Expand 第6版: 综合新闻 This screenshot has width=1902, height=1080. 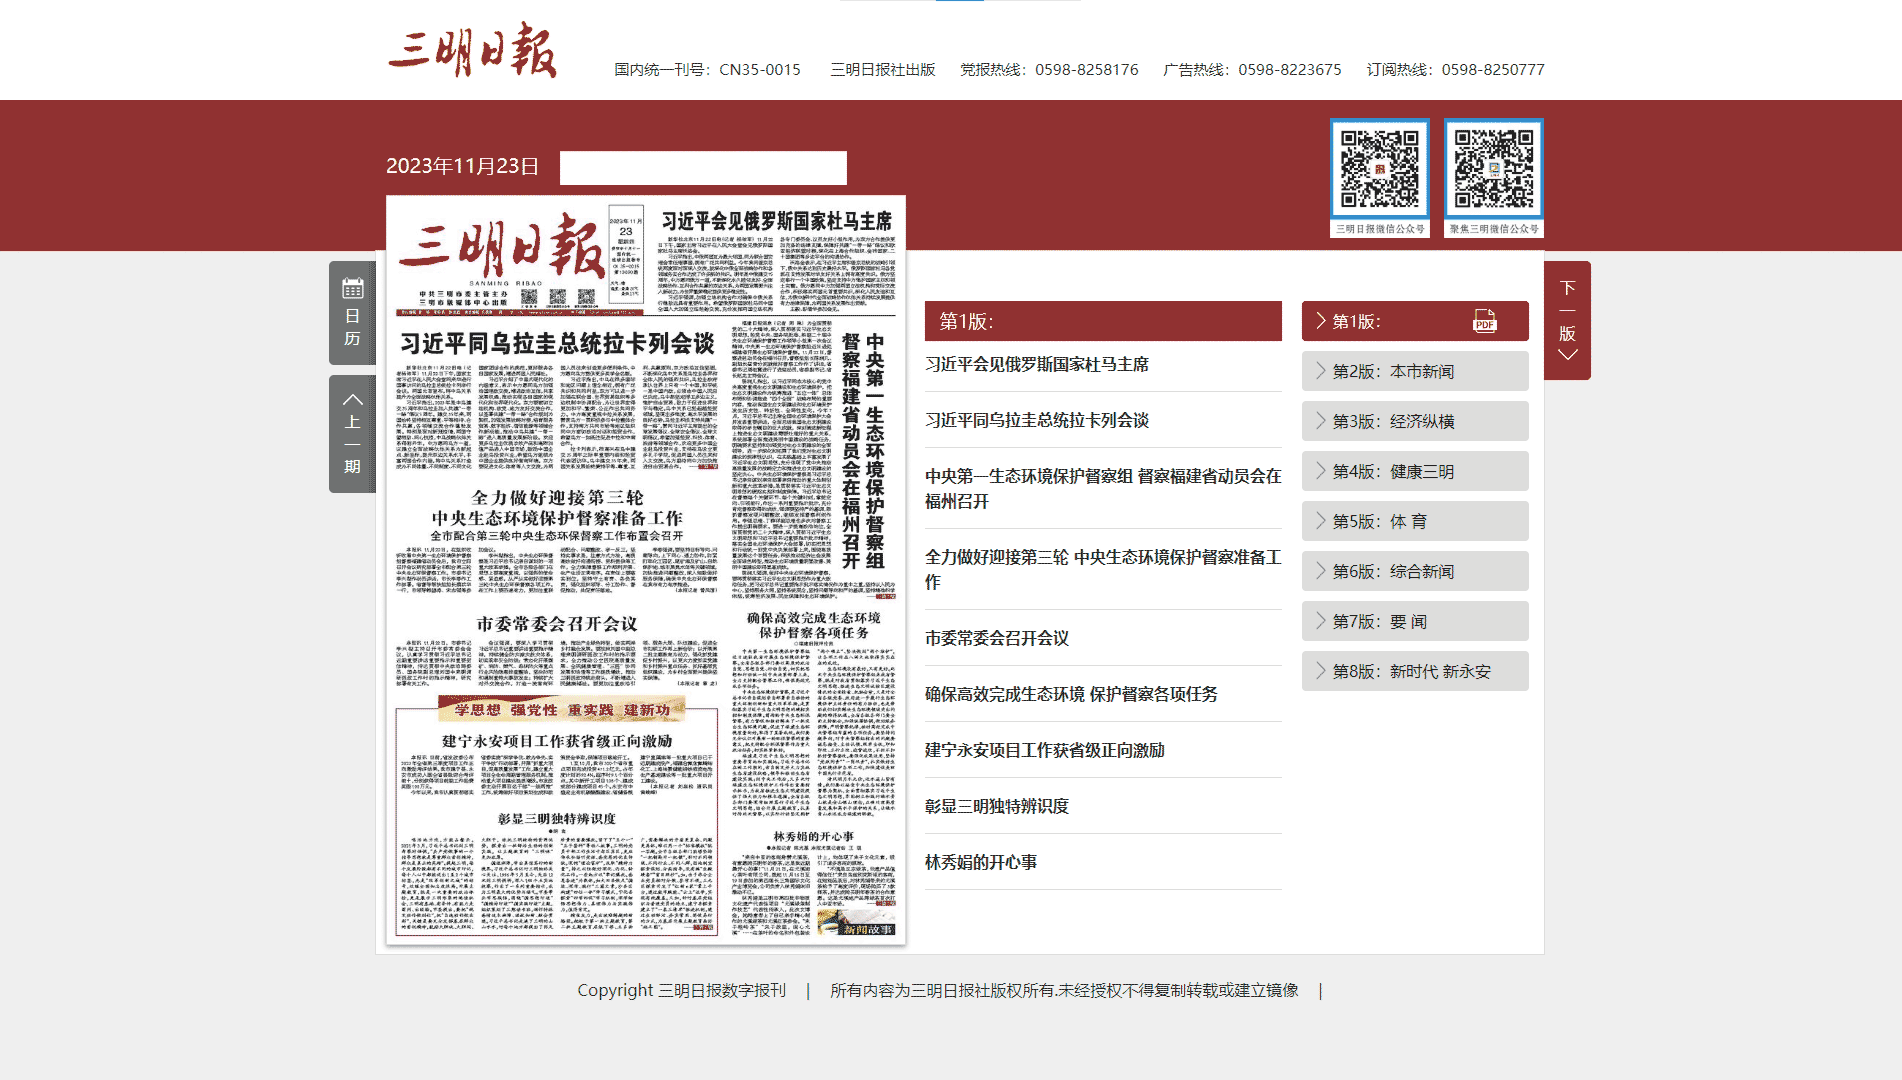[x=1415, y=571]
